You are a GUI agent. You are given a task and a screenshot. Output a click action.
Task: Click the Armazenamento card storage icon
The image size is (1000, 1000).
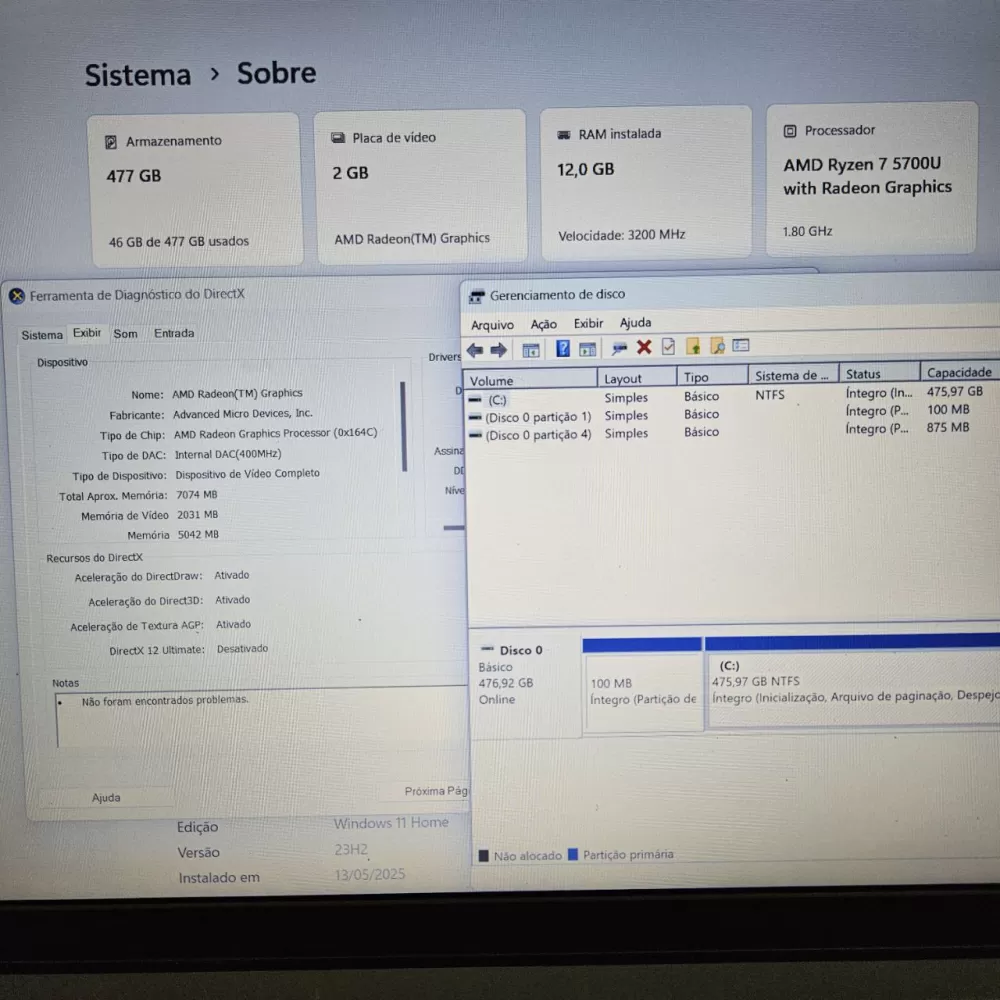point(111,142)
